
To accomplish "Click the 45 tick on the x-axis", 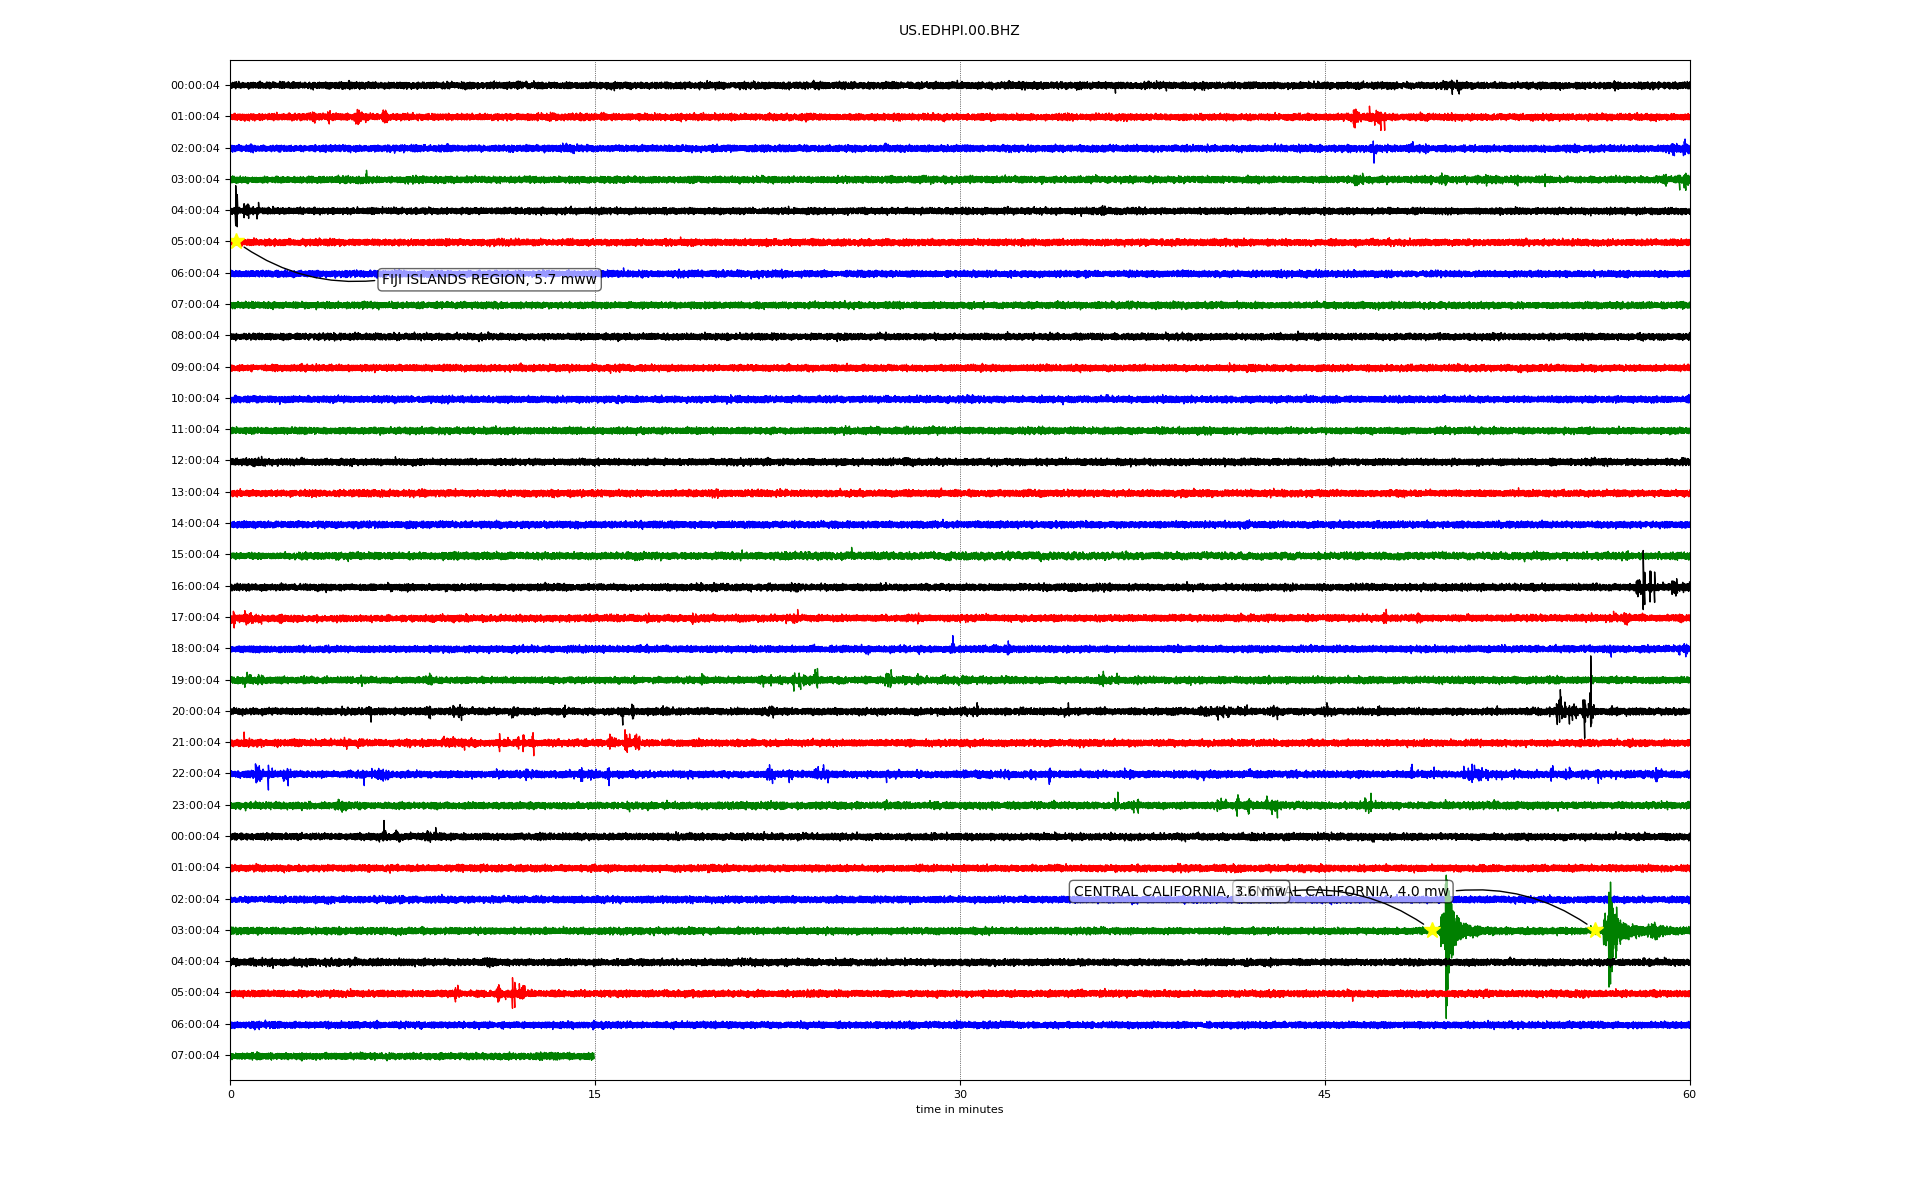I will click(x=1325, y=1094).
